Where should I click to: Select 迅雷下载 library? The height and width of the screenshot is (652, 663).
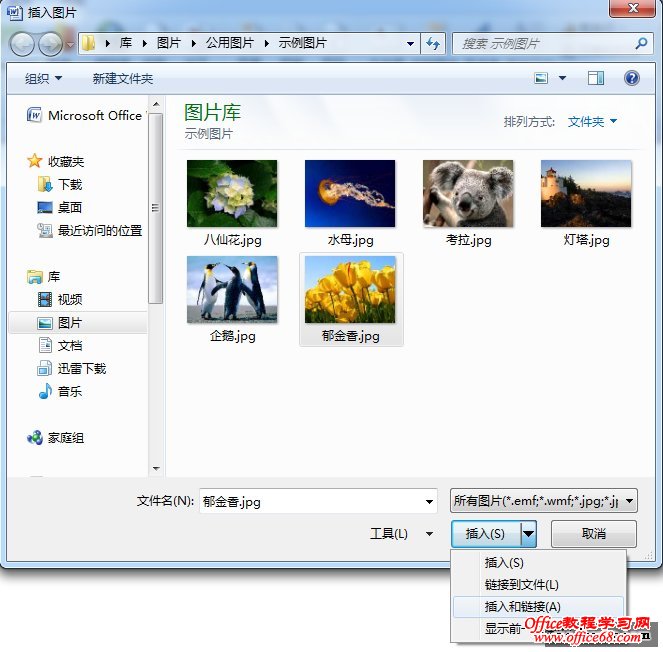(x=72, y=368)
